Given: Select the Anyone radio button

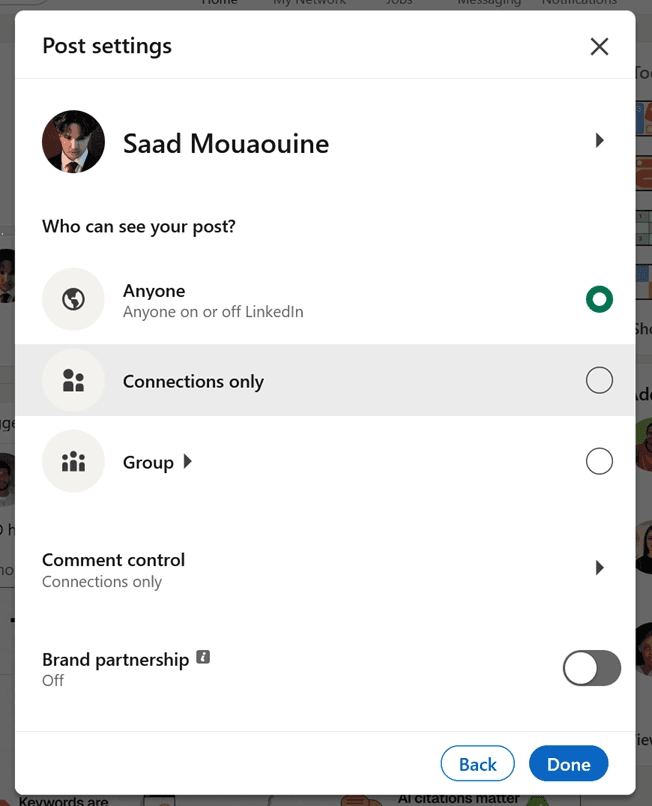Looking at the screenshot, I should 599,299.
